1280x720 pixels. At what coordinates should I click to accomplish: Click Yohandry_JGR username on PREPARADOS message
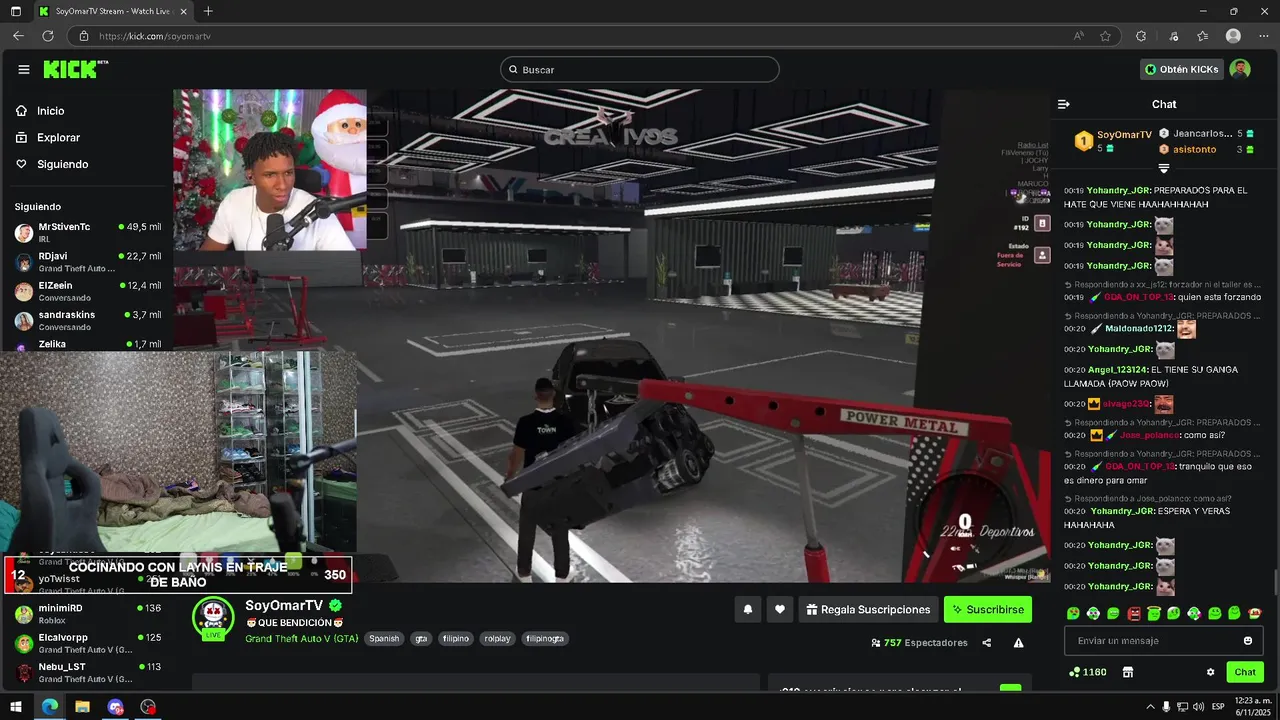coord(1118,190)
